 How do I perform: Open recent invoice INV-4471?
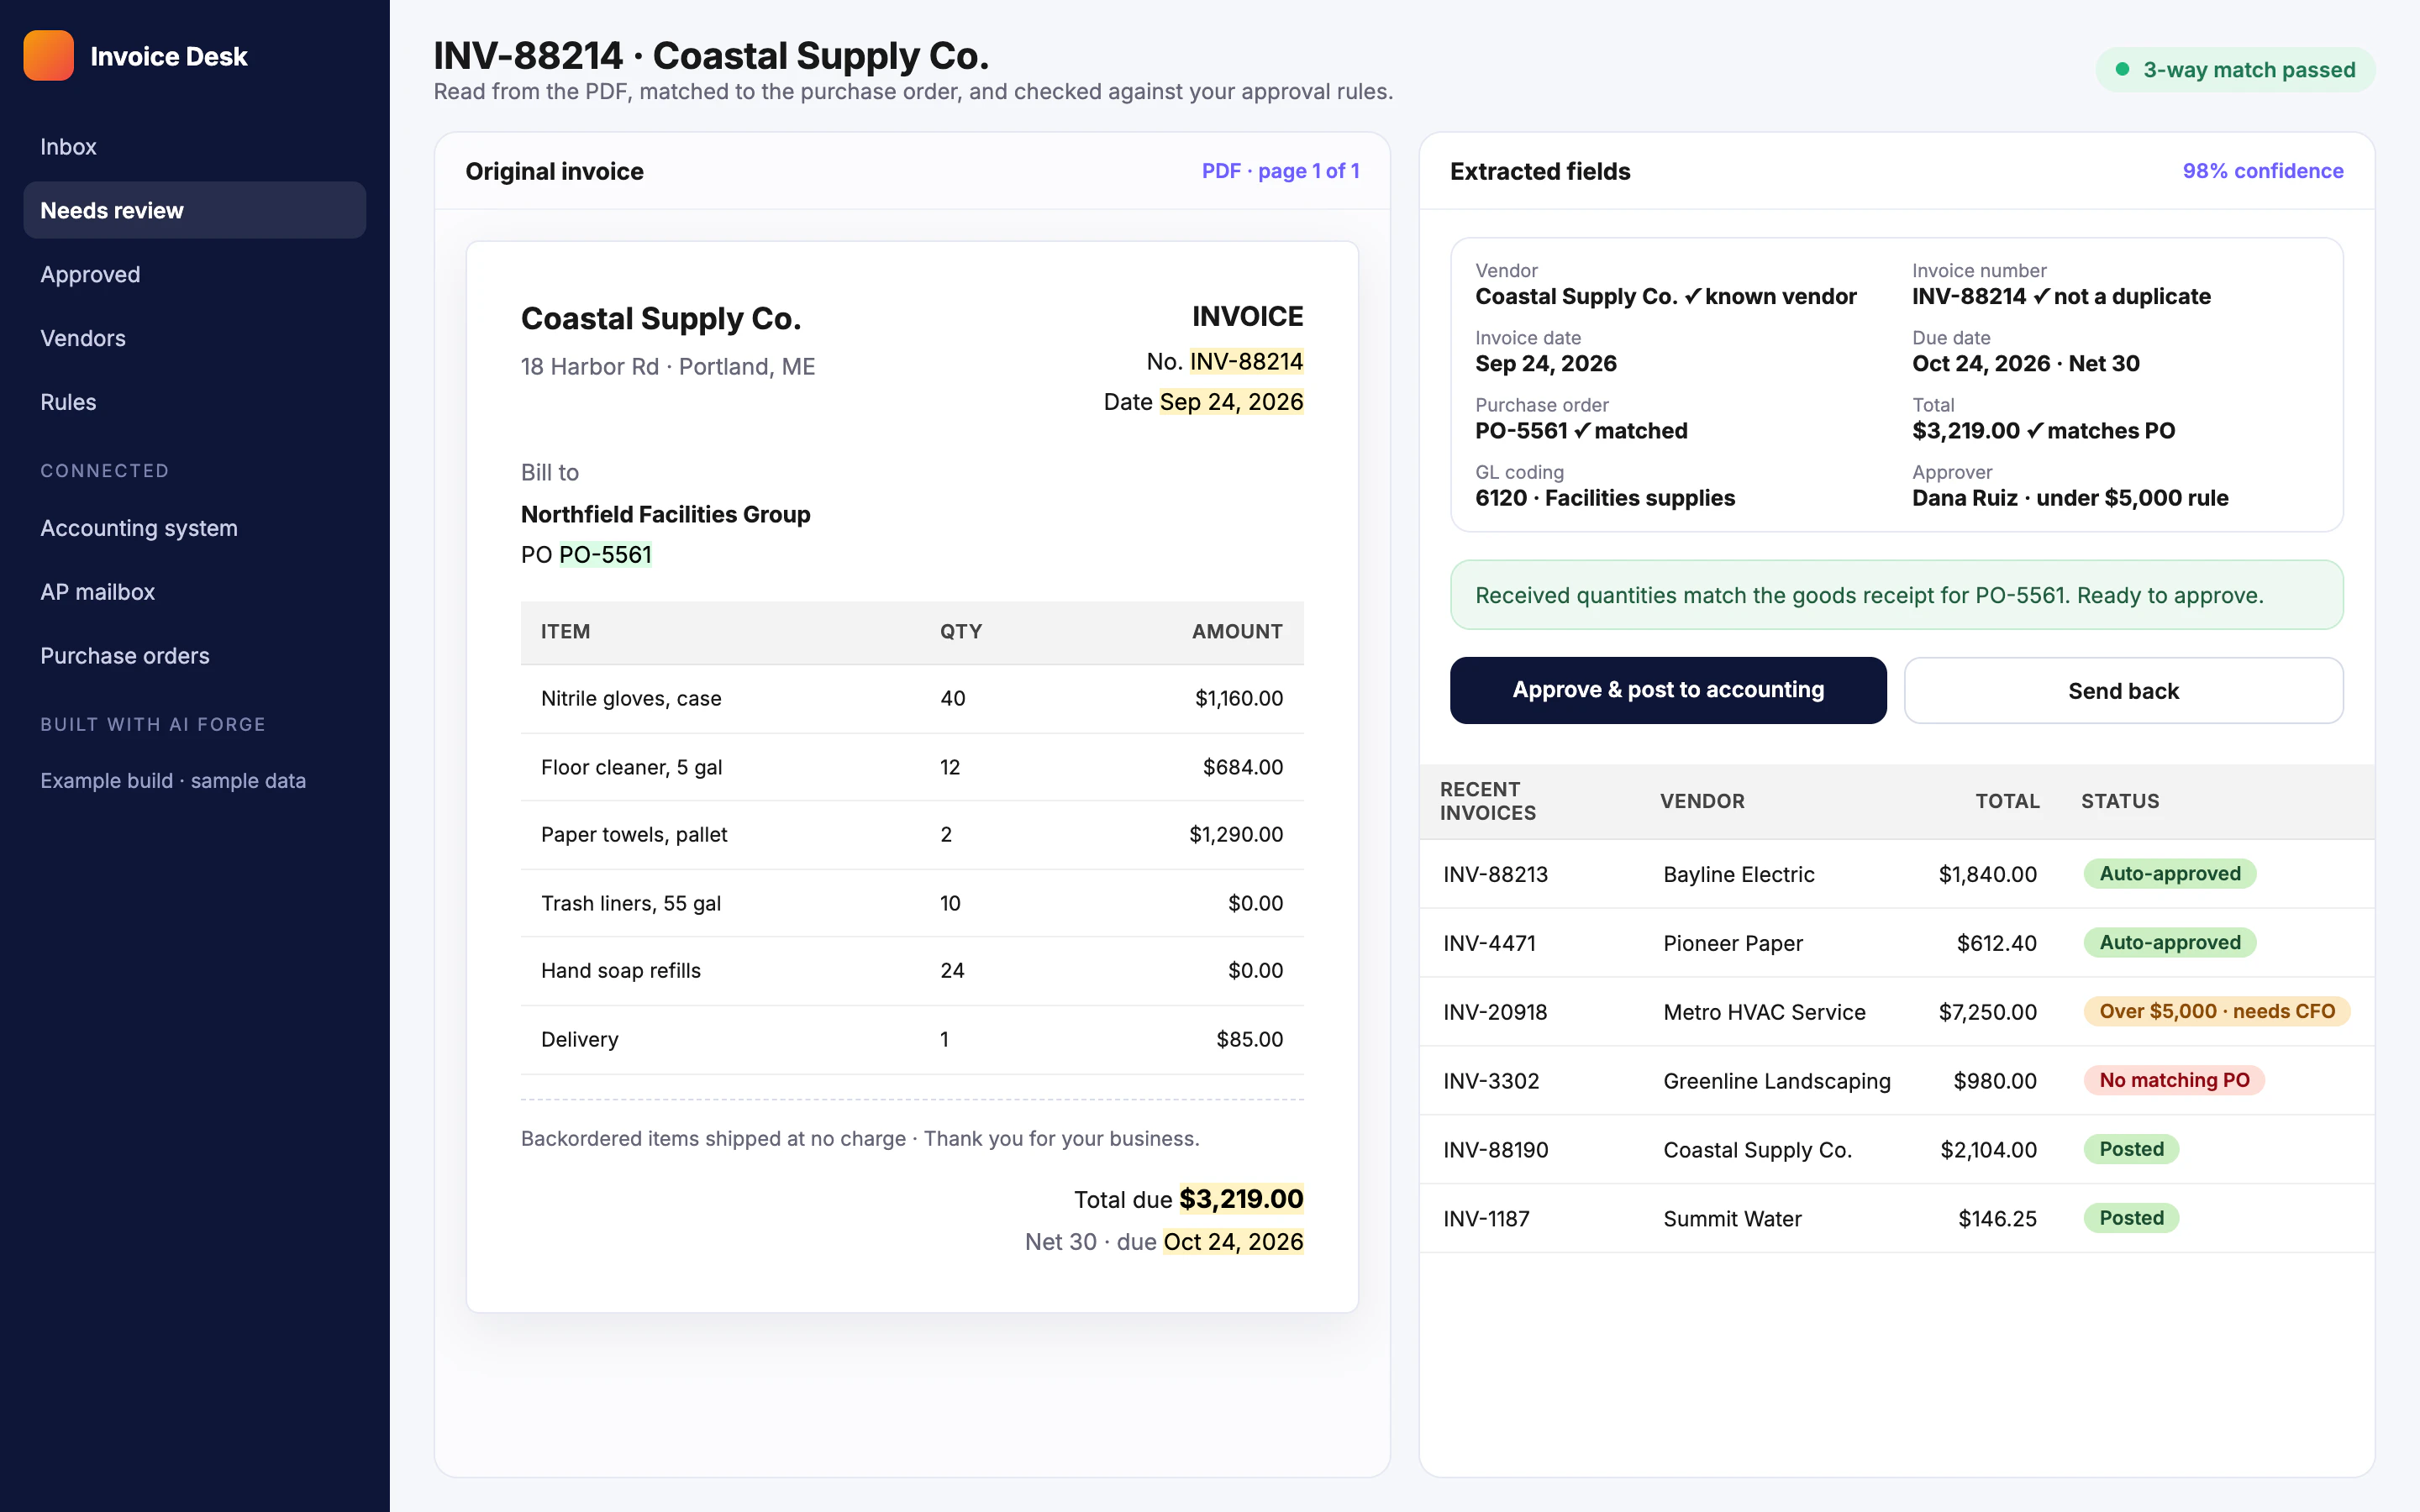pos(1897,943)
